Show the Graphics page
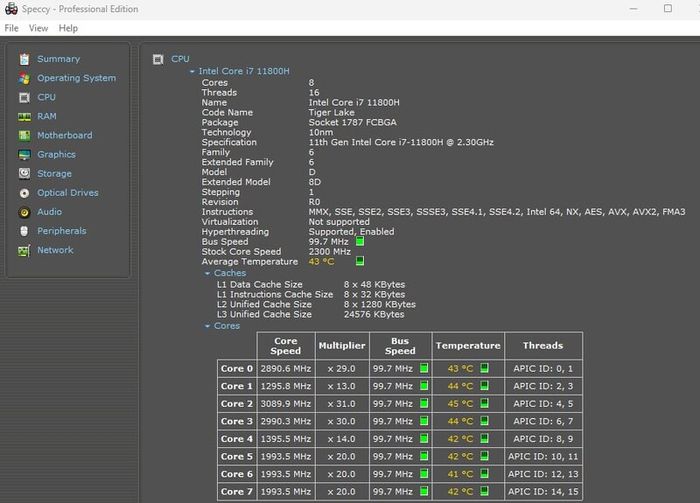 coord(56,154)
